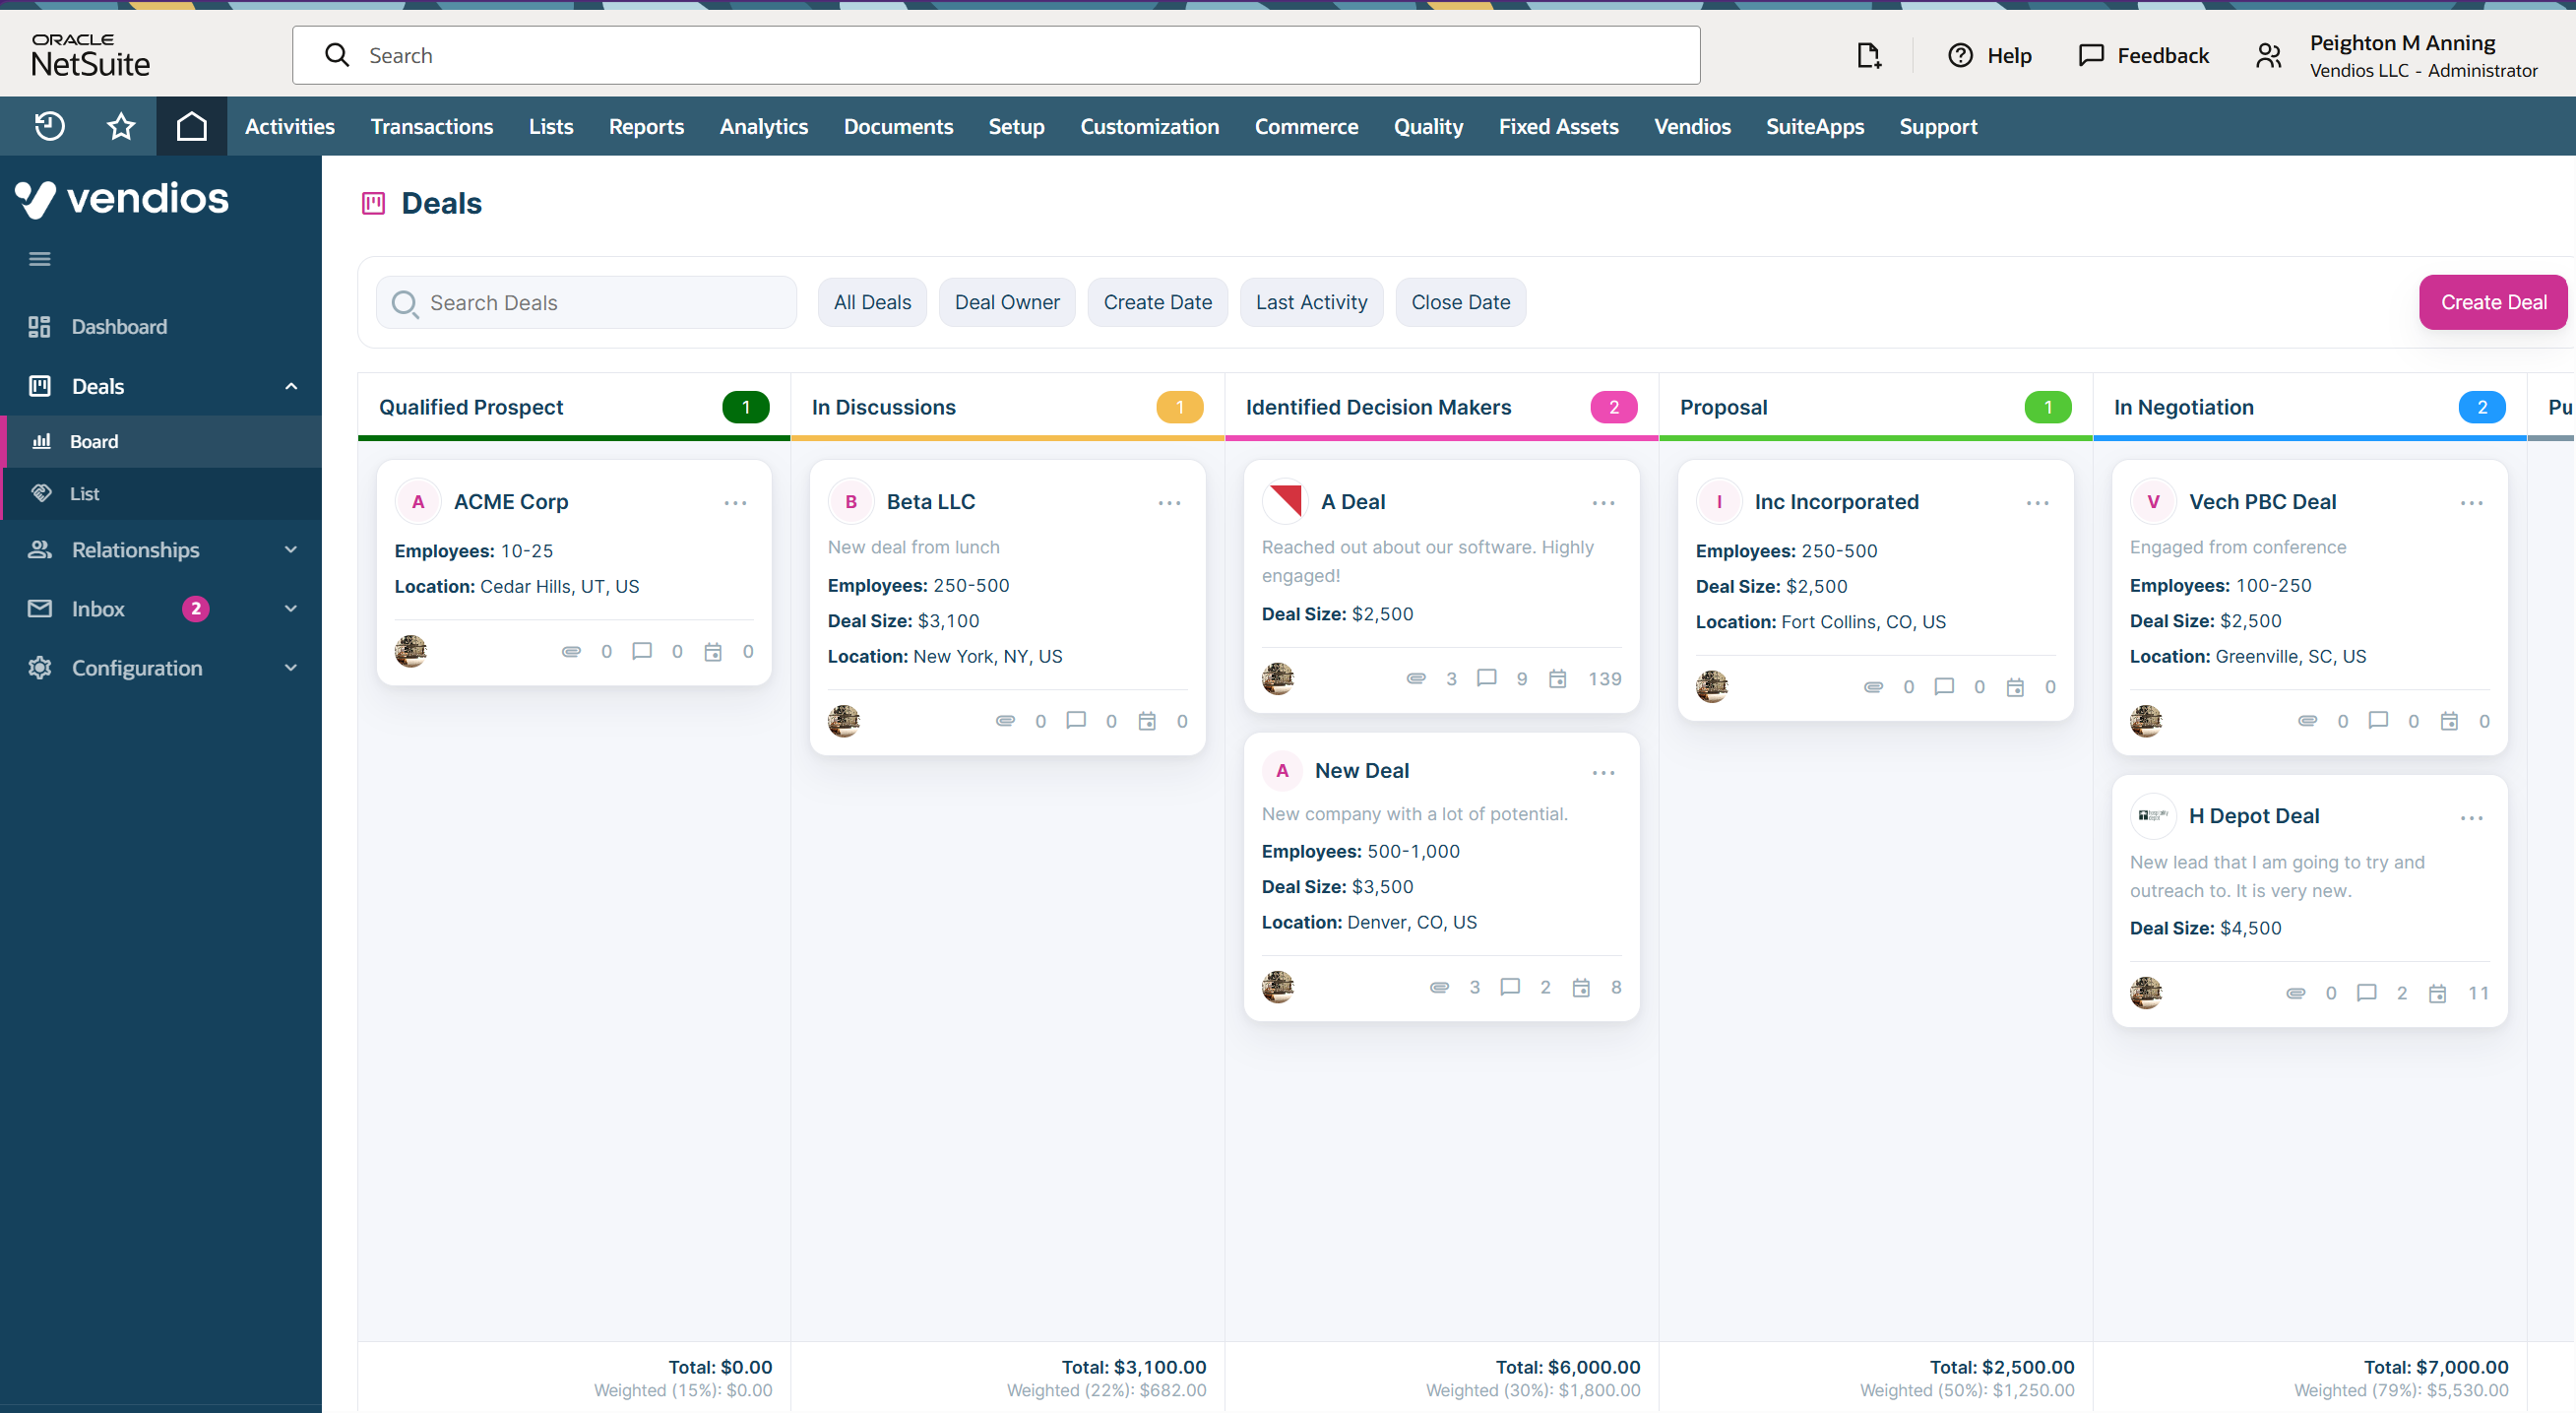Click the Search Deals input field

(586, 302)
